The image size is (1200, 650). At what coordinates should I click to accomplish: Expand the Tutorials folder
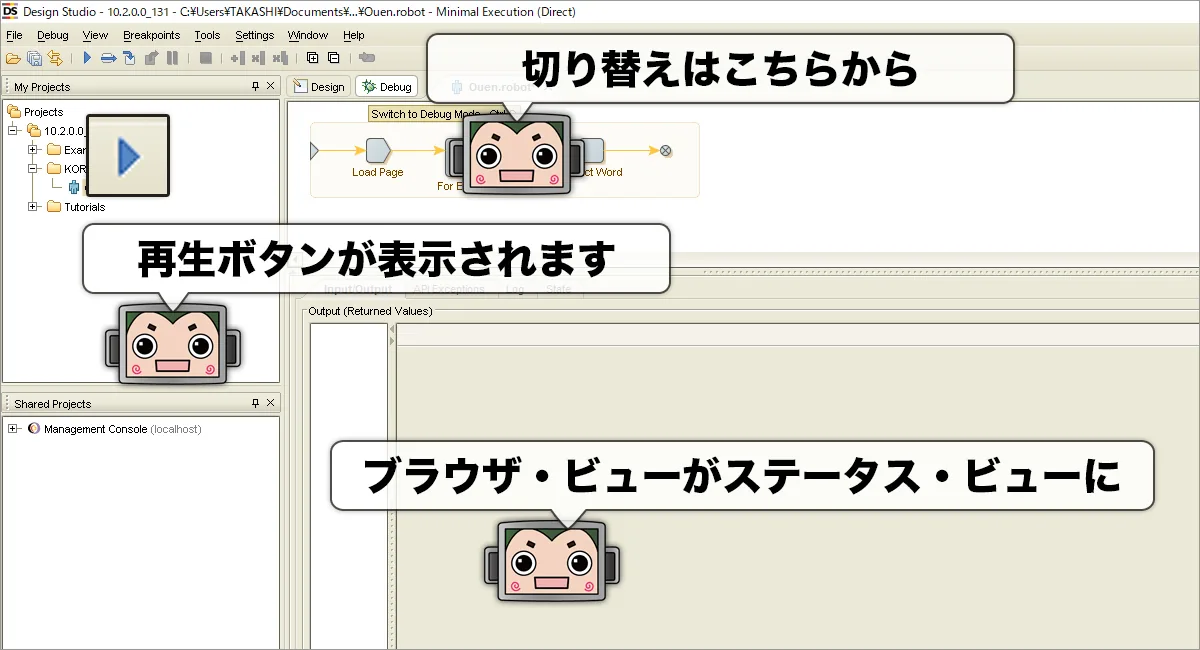point(33,207)
